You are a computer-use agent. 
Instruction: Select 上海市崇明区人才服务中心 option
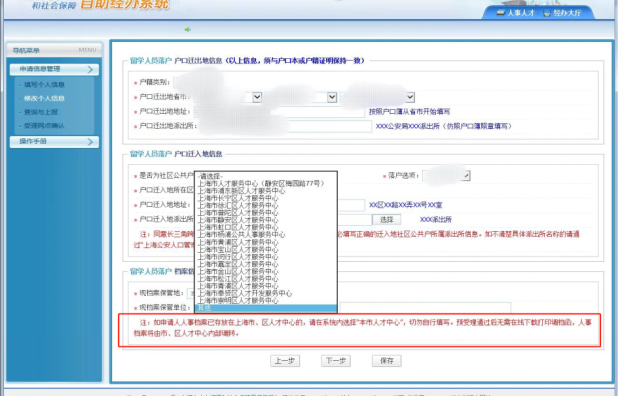[266, 301]
